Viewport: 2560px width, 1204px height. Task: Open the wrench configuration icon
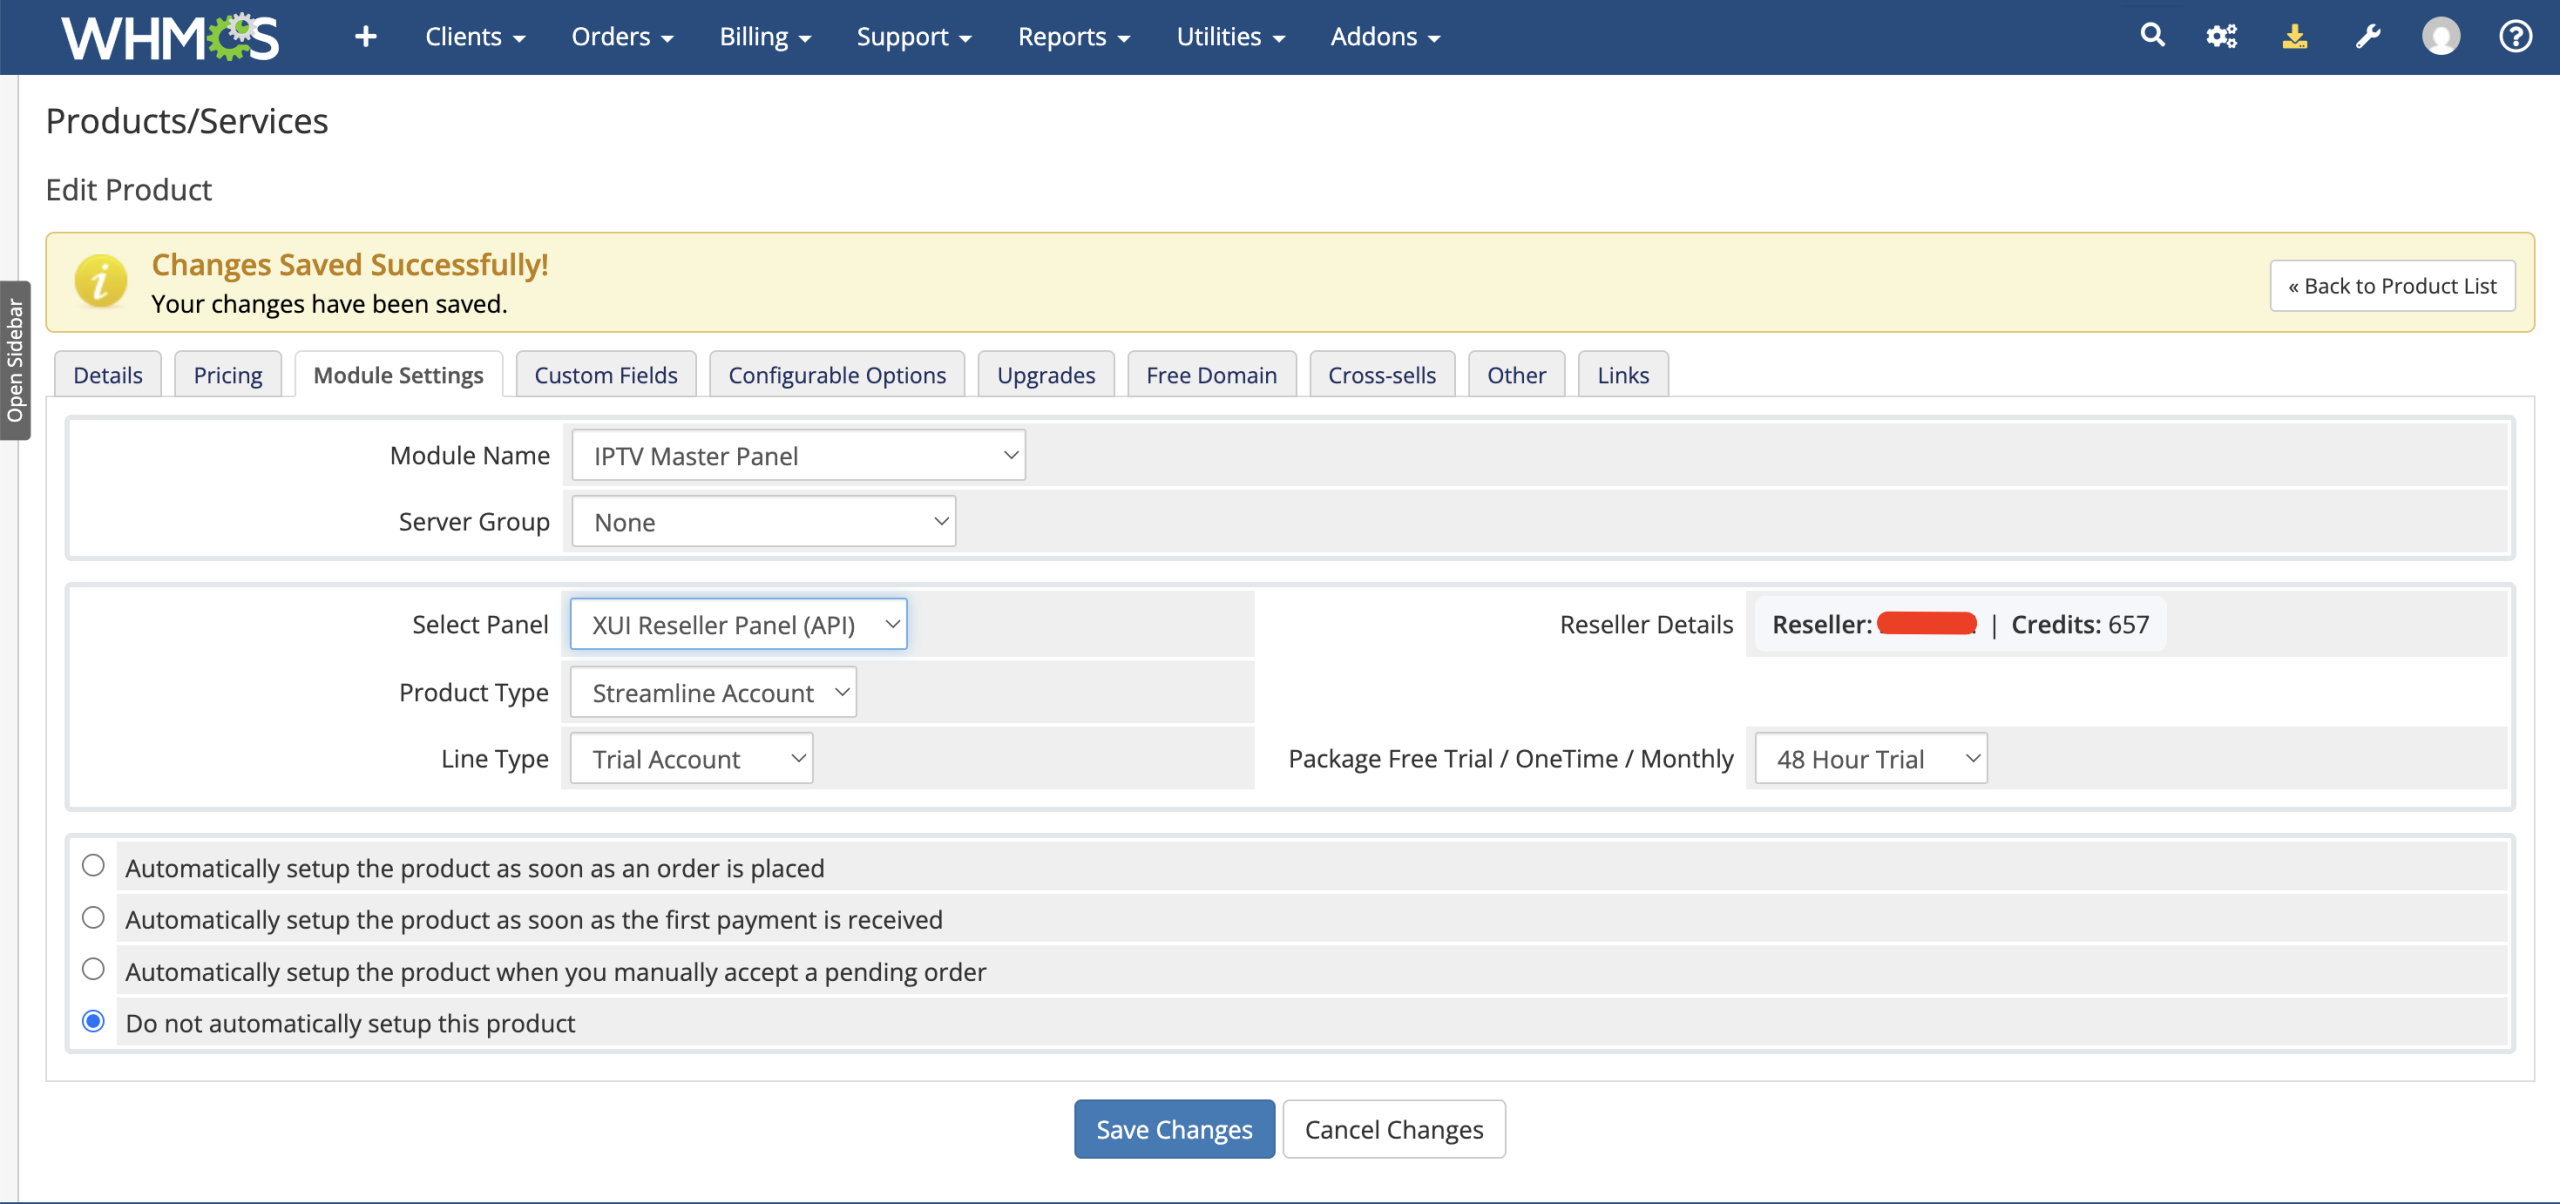2367,37
